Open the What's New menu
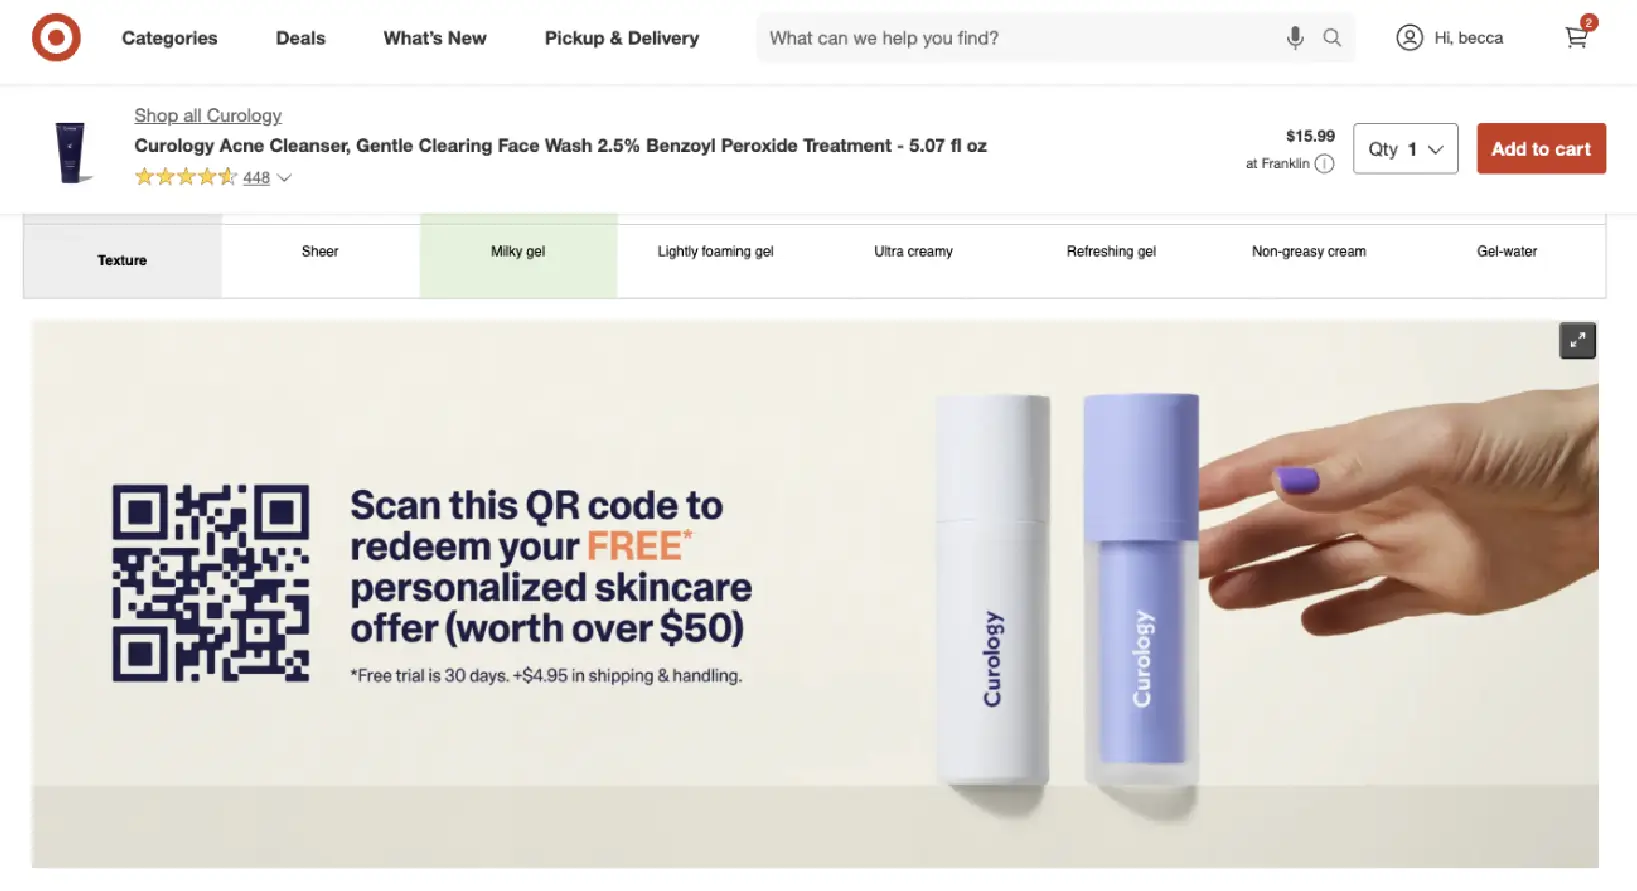 [x=435, y=38]
